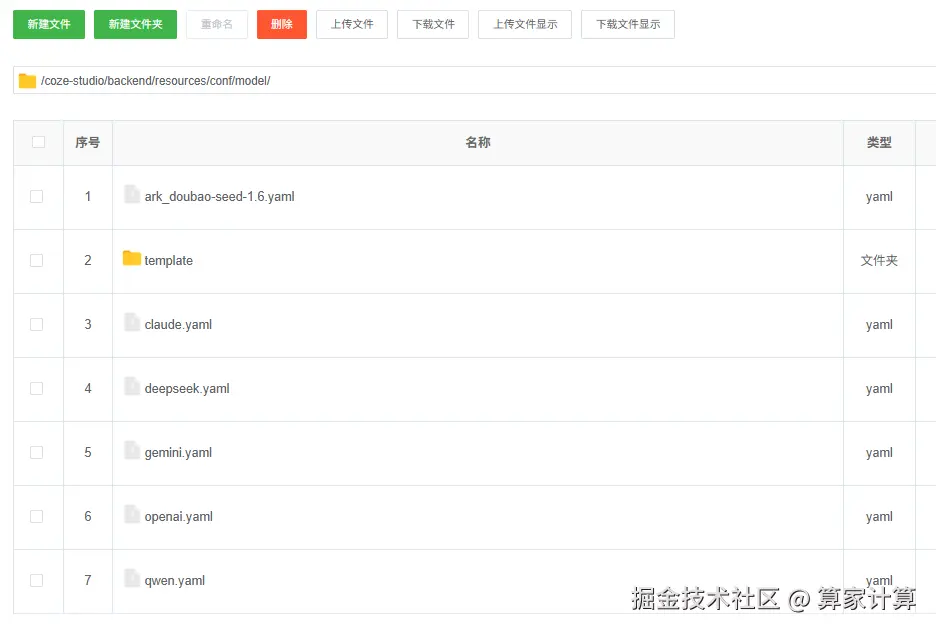
Task: Click the folder icon in the path bar
Action: (x=26, y=79)
